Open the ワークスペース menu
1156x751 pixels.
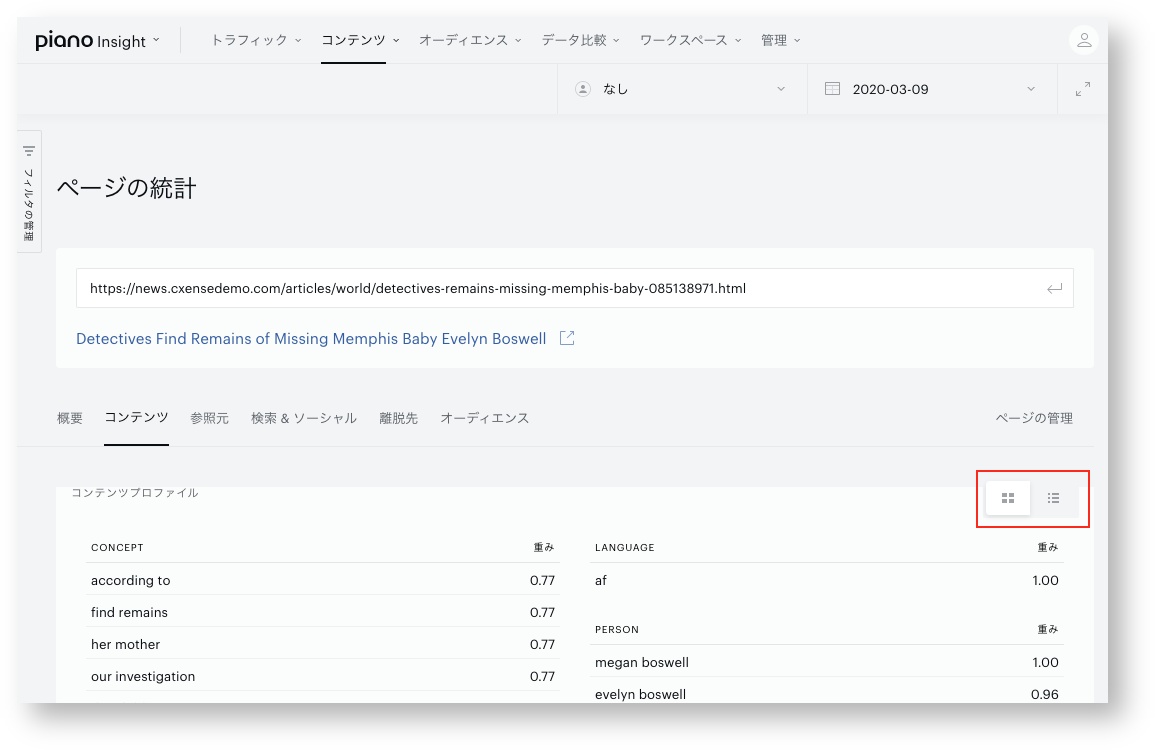pyautogui.click(x=690, y=40)
